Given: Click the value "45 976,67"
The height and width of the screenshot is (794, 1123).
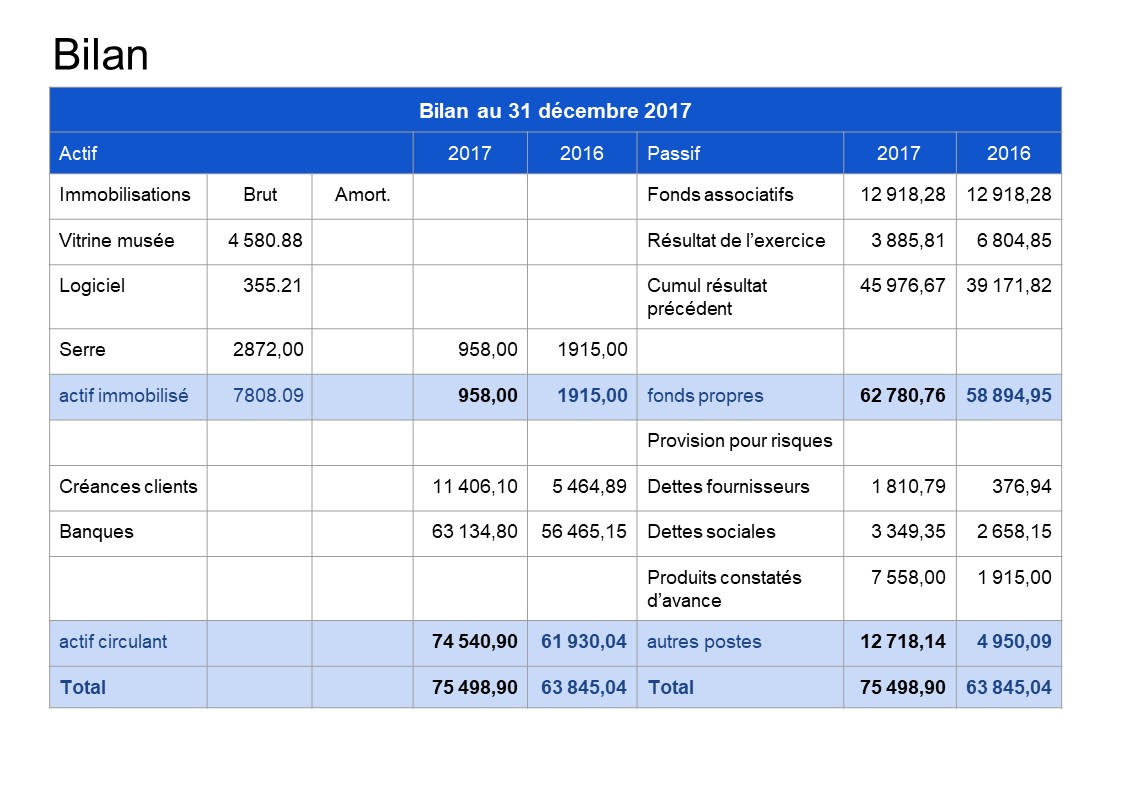Looking at the screenshot, I should coord(902,286).
